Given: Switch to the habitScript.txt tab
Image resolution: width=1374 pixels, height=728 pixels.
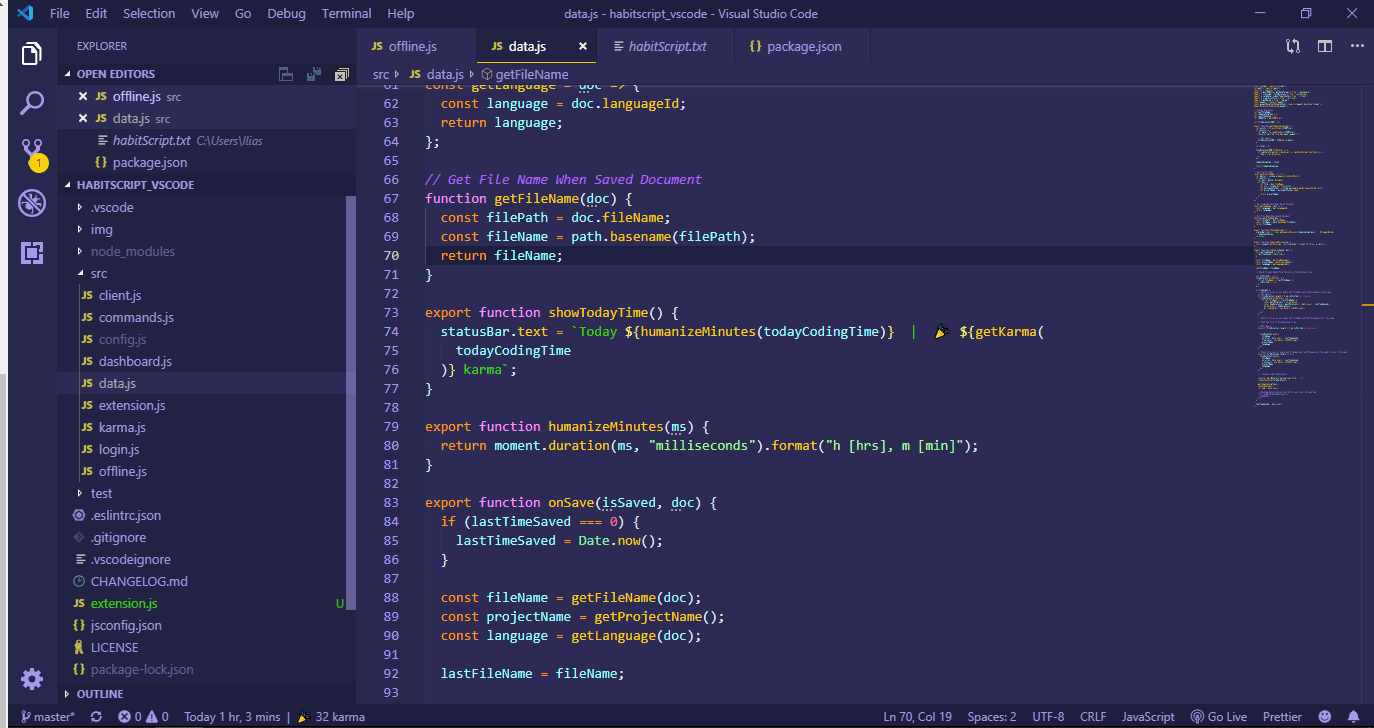Looking at the screenshot, I should [666, 46].
